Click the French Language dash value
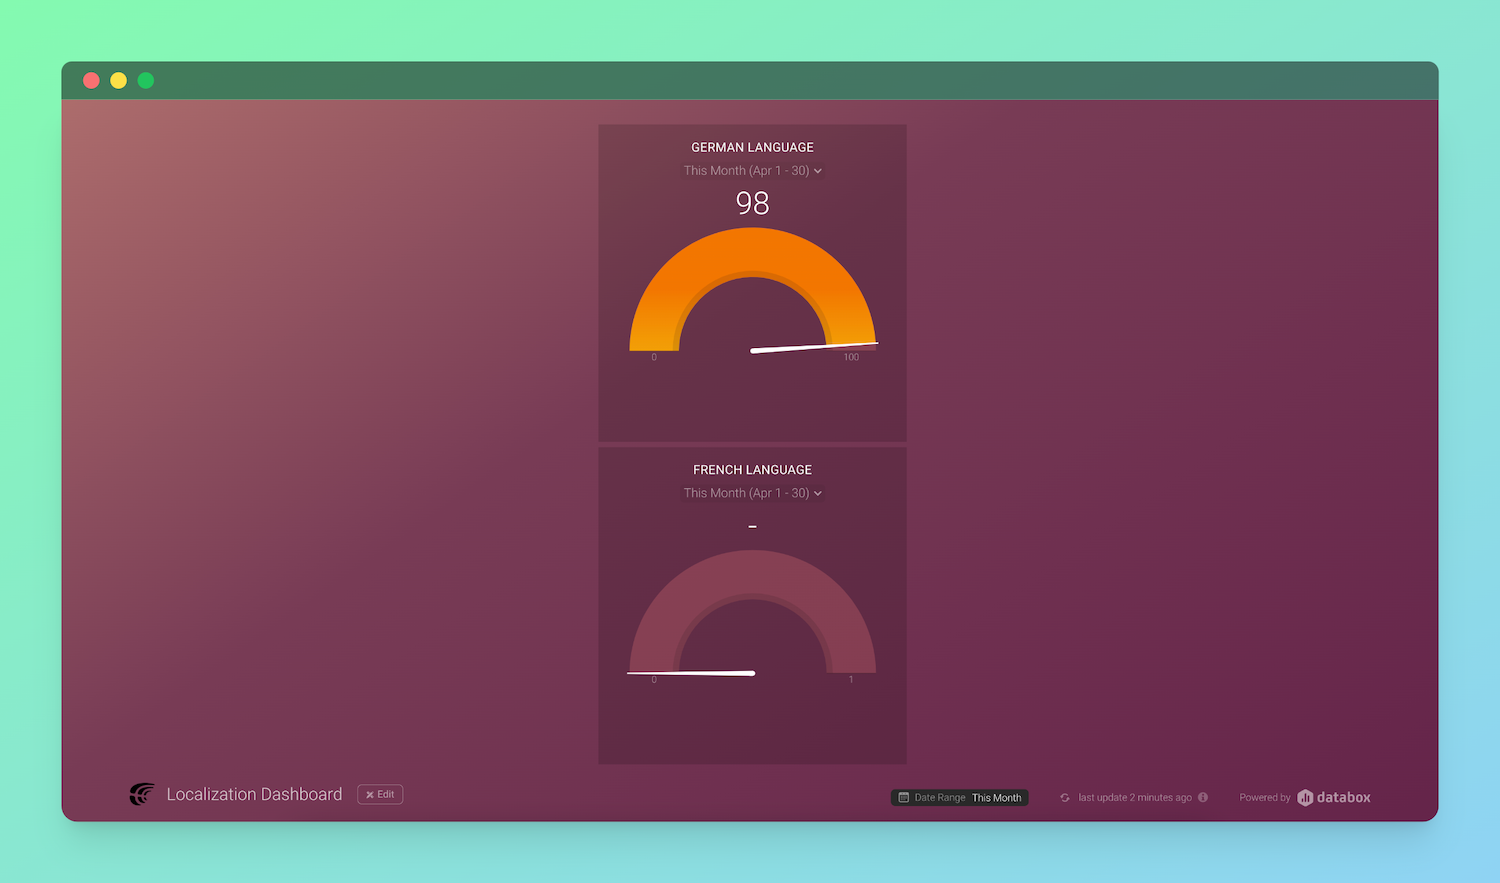The height and width of the screenshot is (883, 1500). [752, 526]
